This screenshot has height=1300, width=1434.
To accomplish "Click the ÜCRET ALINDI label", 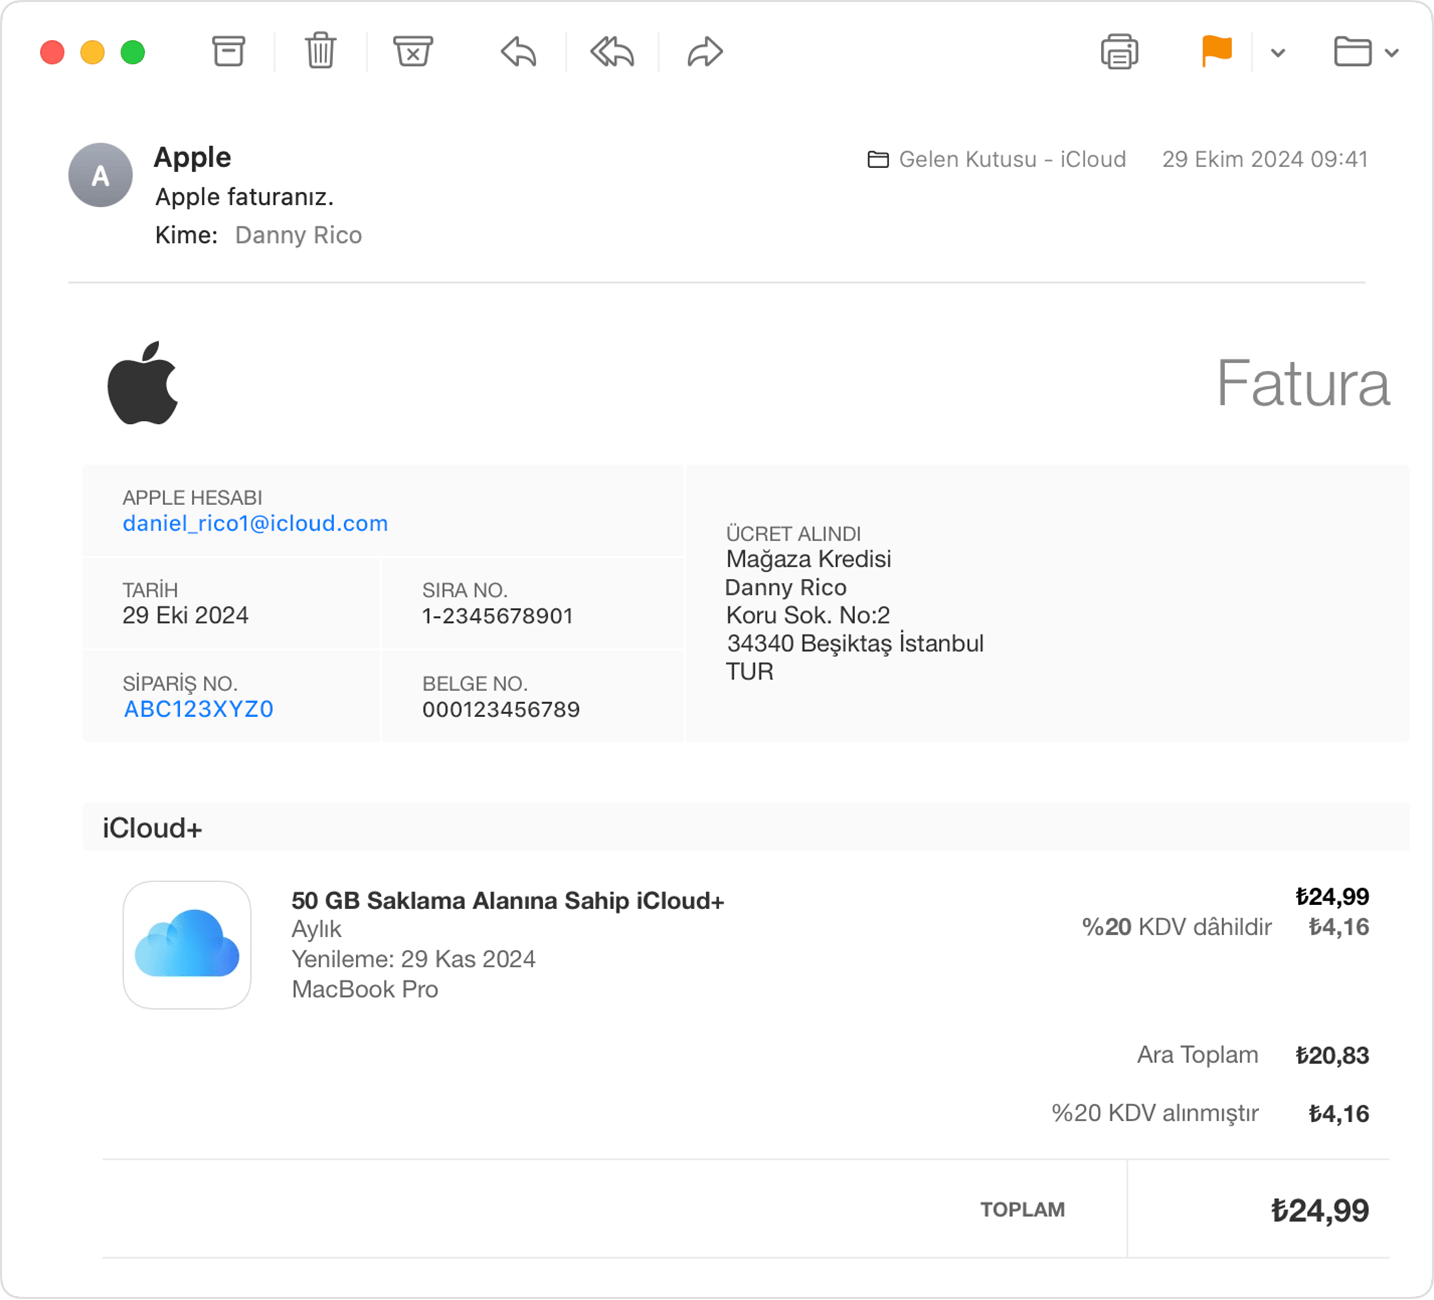I will pyautogui.click(x=793, y=533).
